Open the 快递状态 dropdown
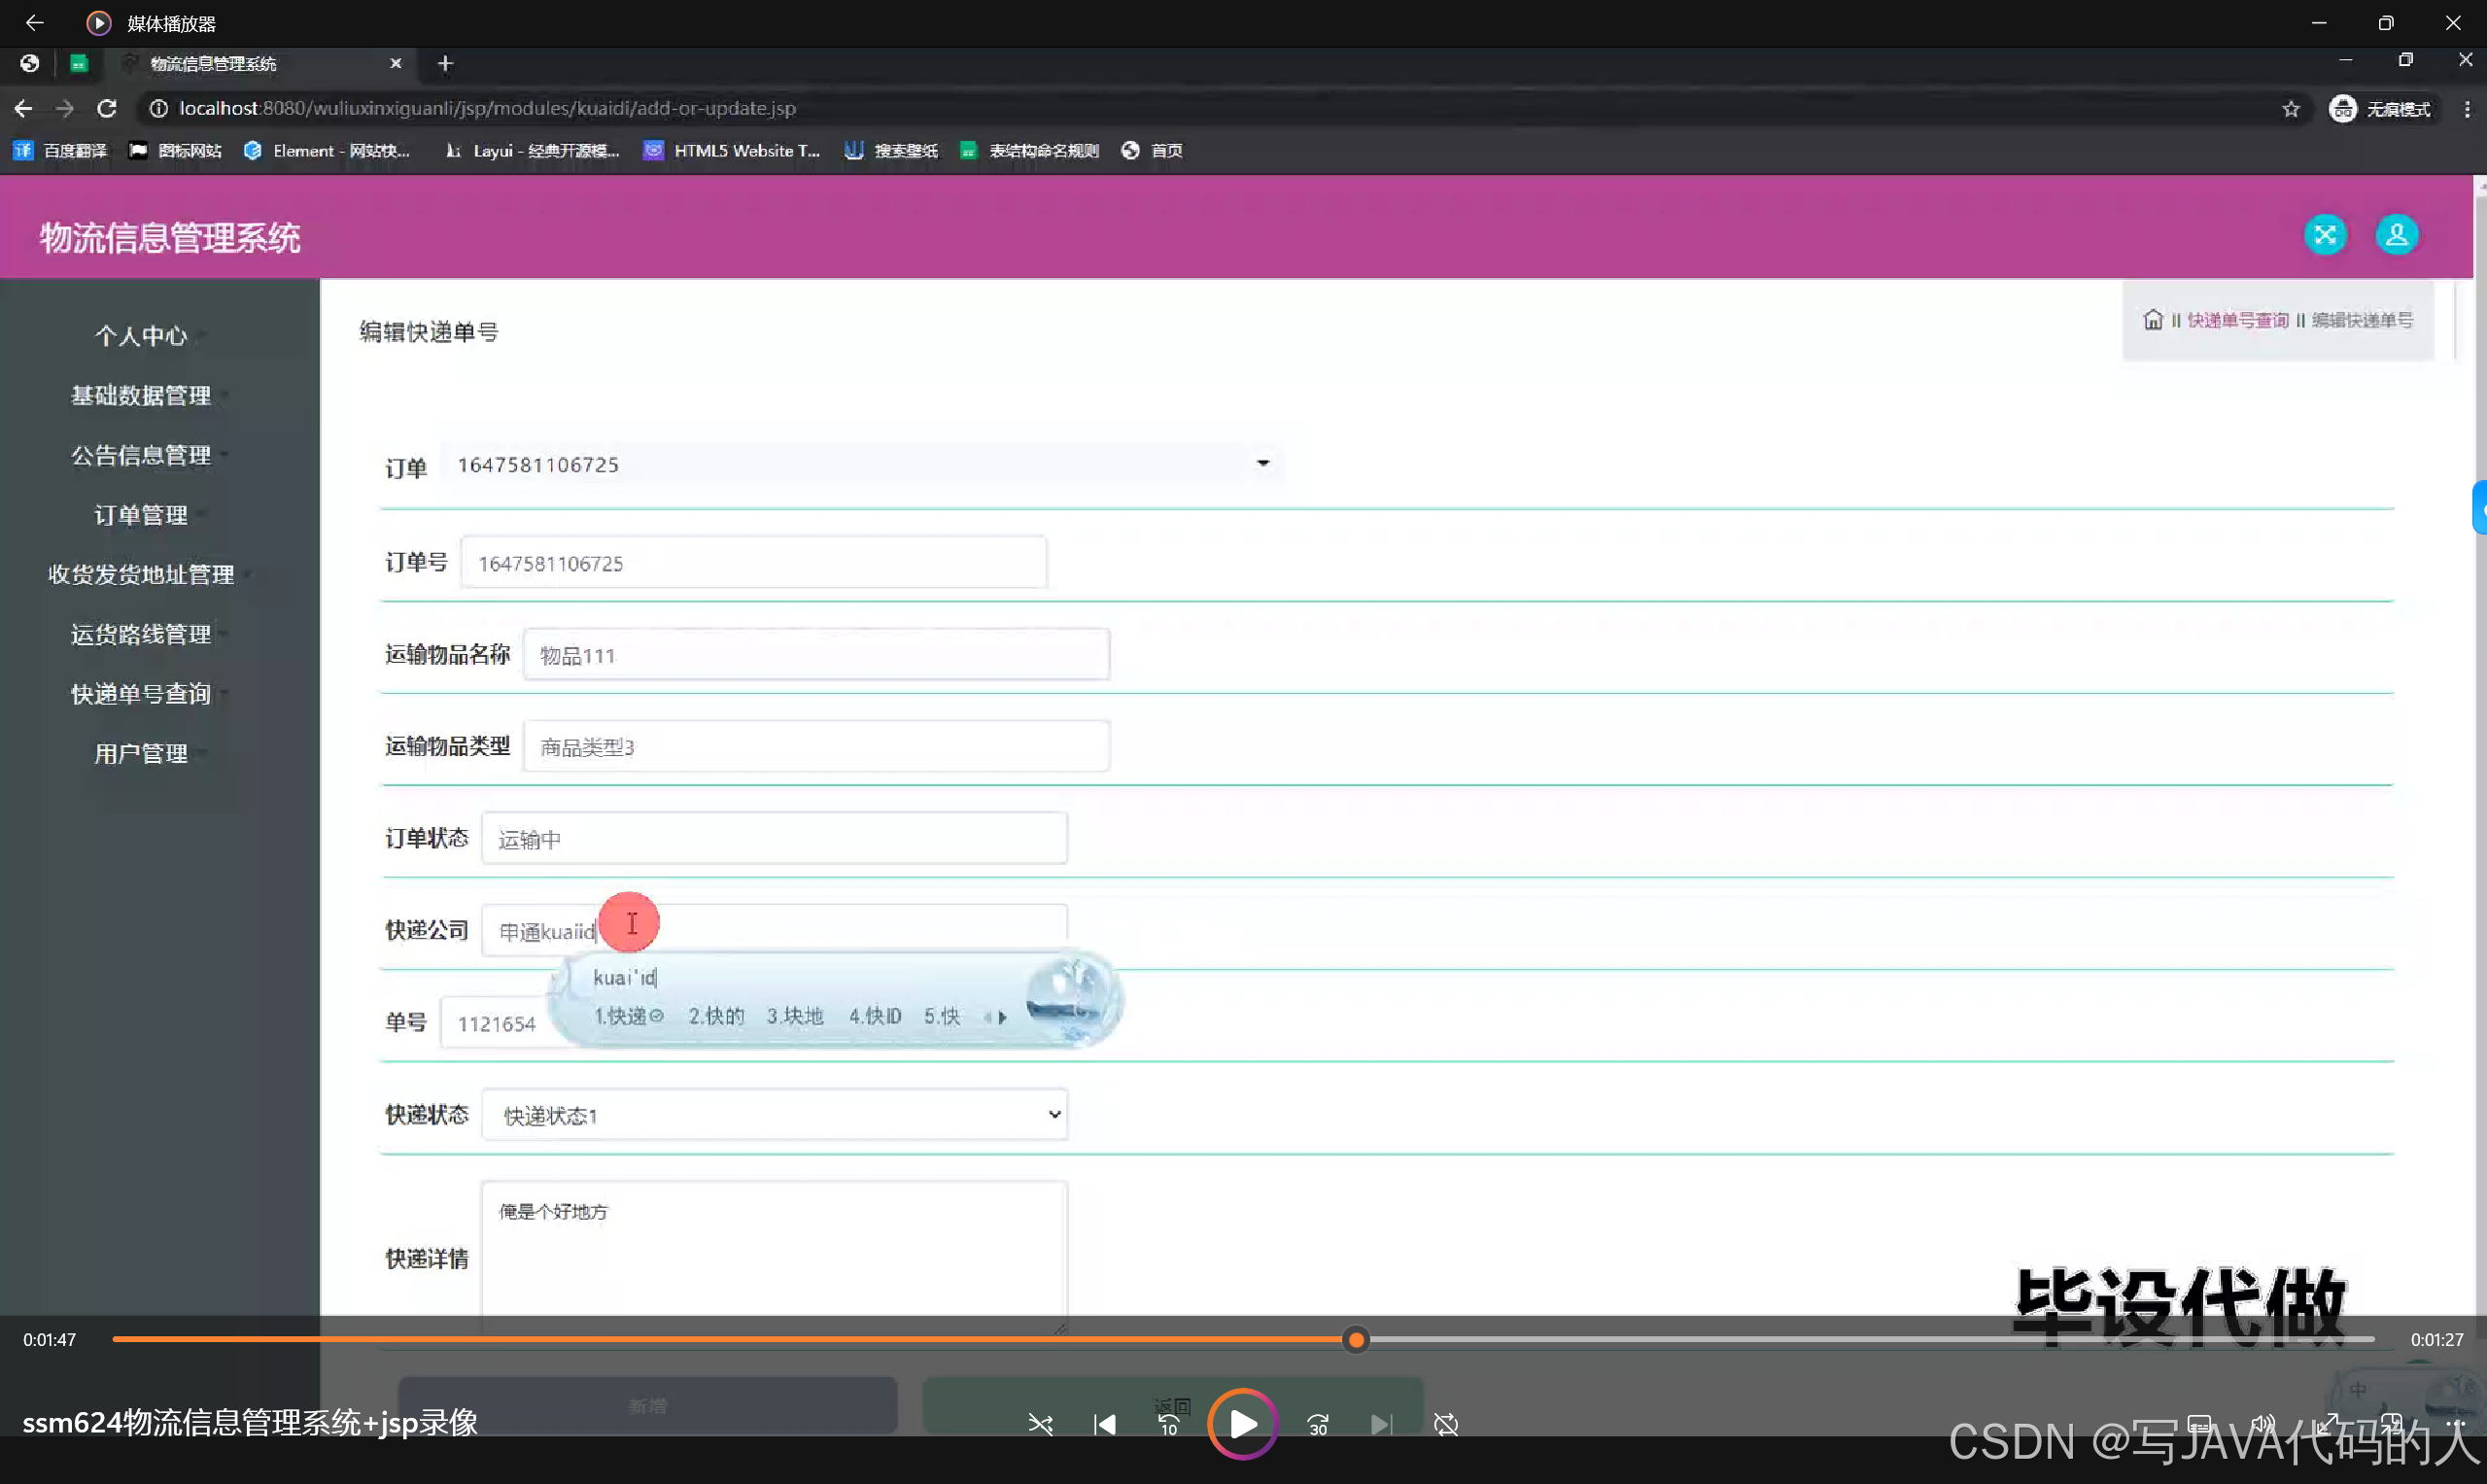2487x1484 pixels. point(774,1115)
